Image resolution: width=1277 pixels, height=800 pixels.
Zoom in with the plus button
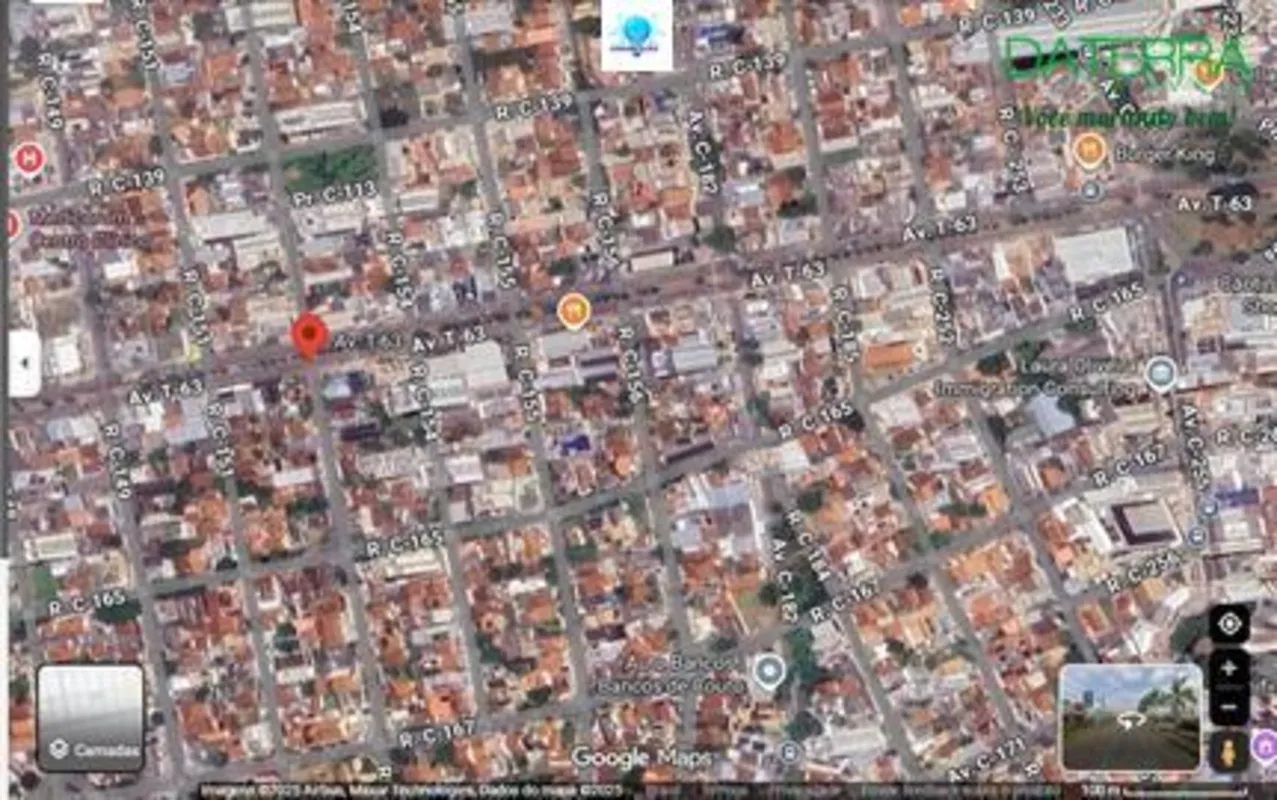tap(1229, 669)
